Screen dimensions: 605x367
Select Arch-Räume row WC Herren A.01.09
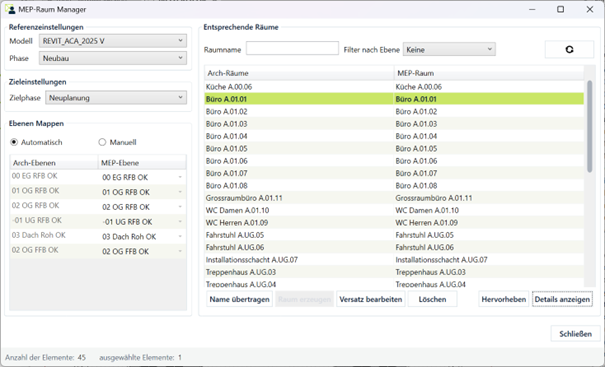click(x=299, y=223)
